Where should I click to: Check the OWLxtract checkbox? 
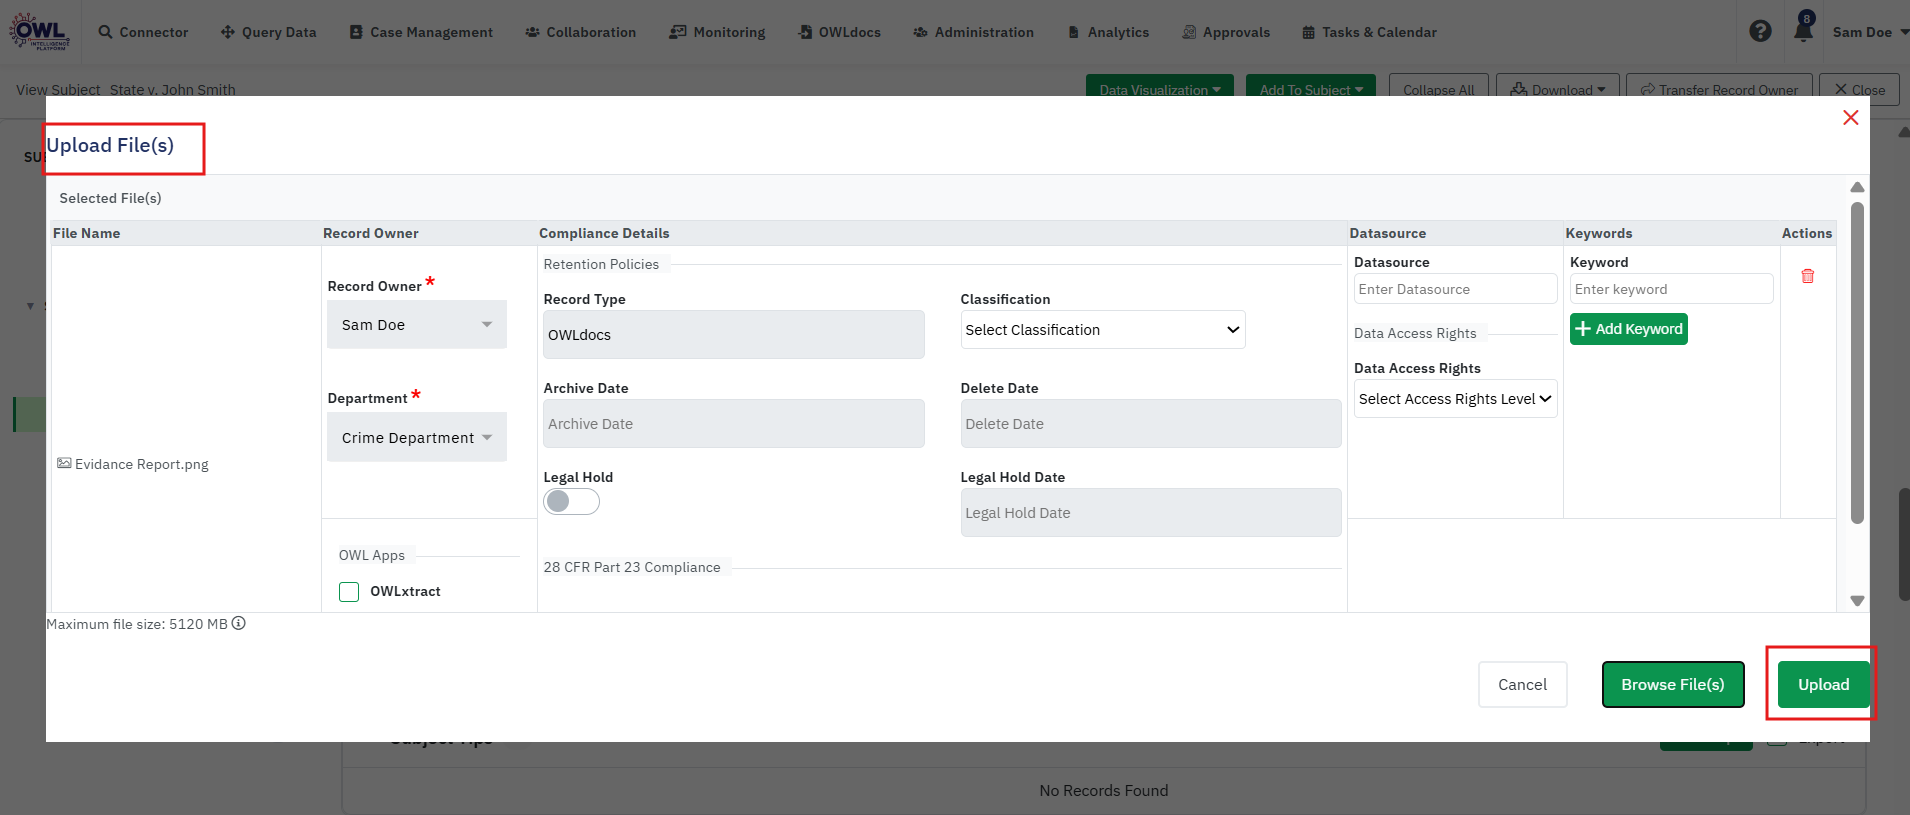point(349,592)
